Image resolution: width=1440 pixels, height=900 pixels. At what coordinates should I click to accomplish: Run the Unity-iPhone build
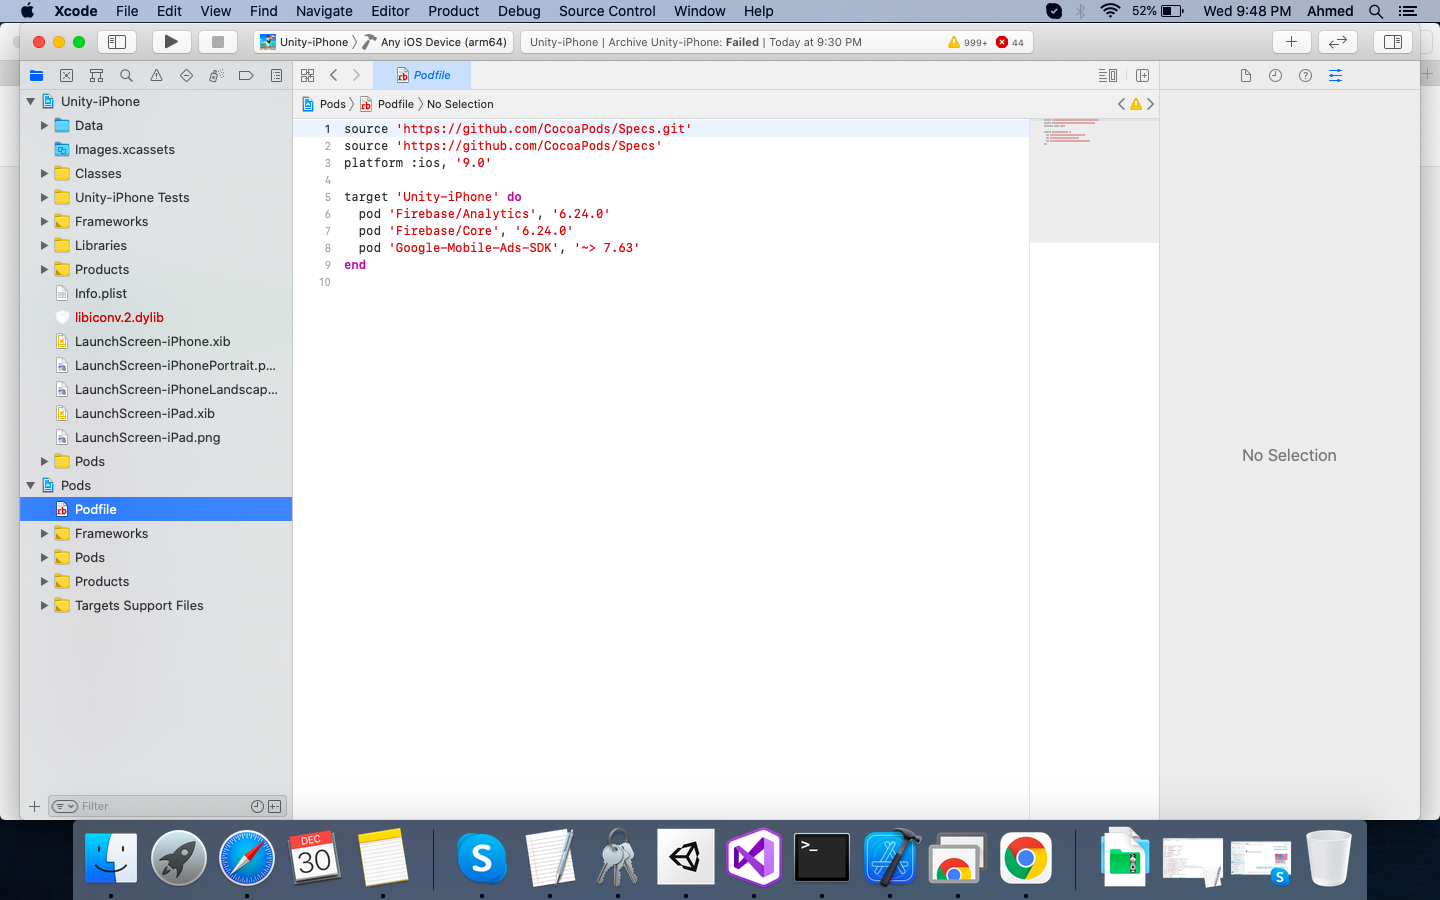tap(171, 42)
